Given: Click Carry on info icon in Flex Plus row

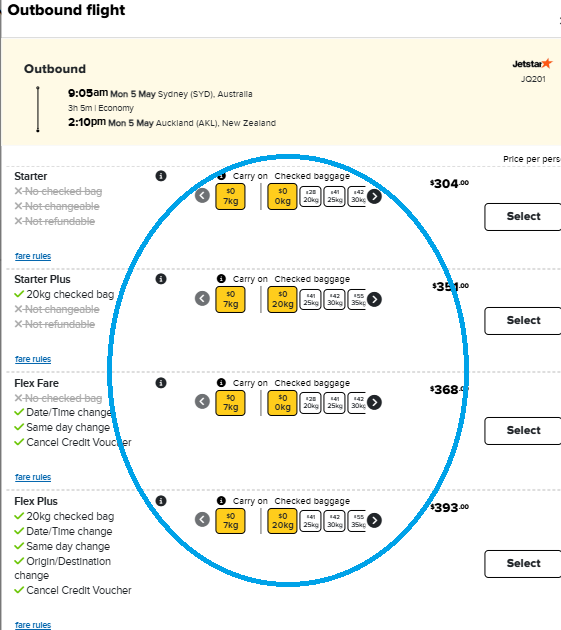Looking at the screenshot, I should pos(221,501).
